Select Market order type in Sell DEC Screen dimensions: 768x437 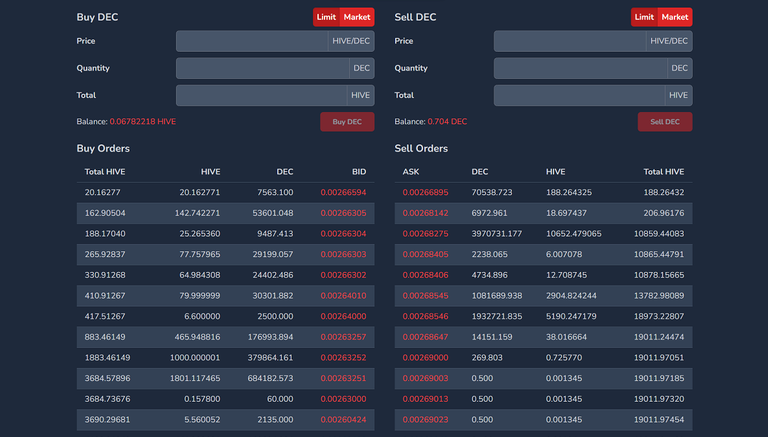point(675,17)
